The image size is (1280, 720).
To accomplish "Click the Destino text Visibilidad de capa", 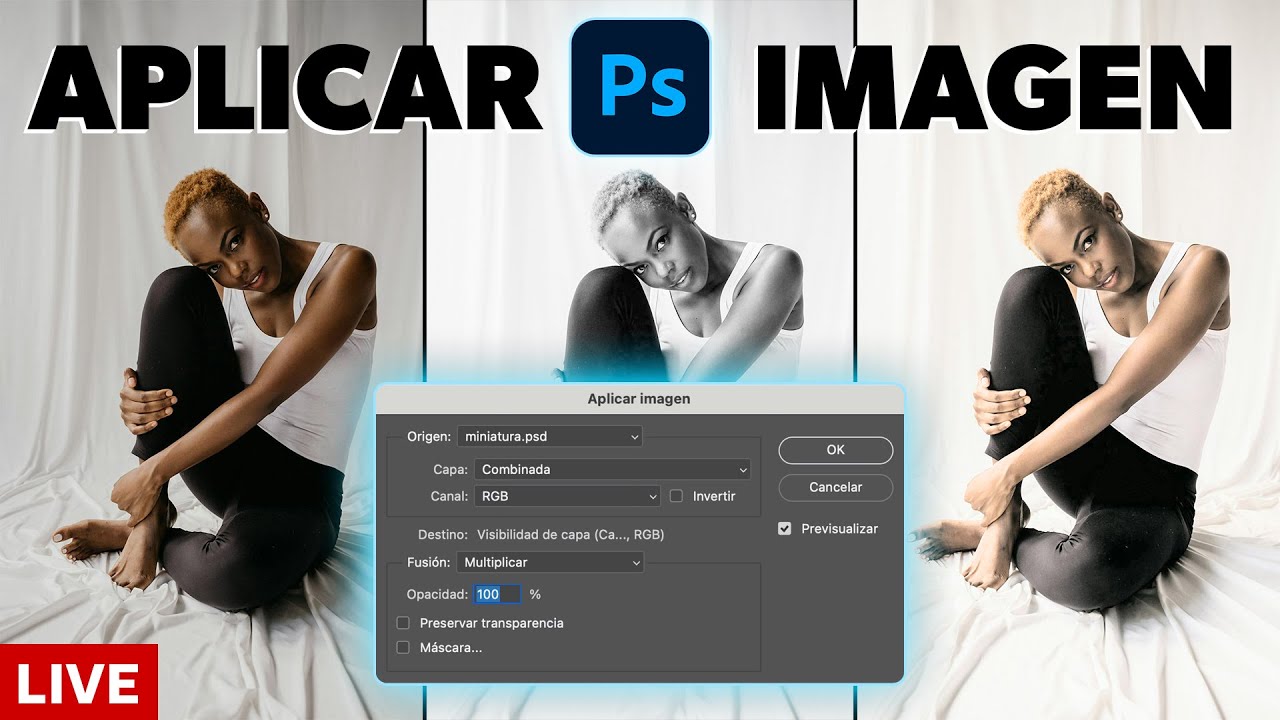I will pos(570,535).
